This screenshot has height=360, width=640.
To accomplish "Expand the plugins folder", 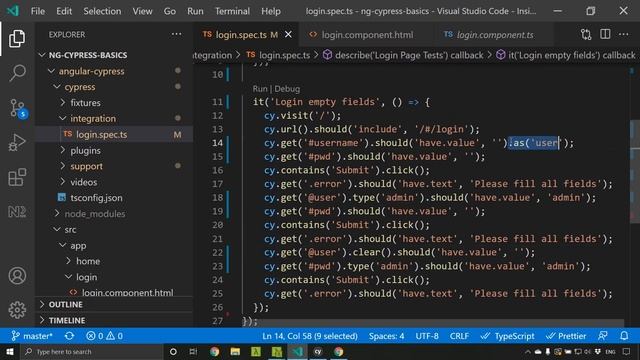I will click(x=63, y=150).
